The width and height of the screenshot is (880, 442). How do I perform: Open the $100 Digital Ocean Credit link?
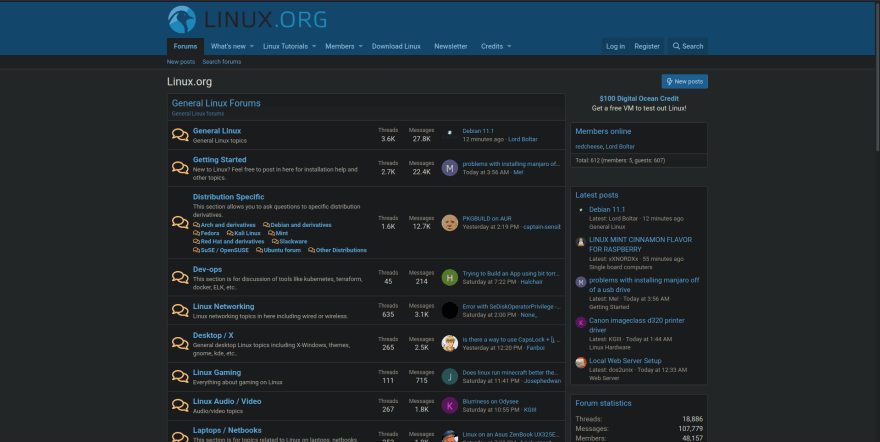(x=639, y=99)
